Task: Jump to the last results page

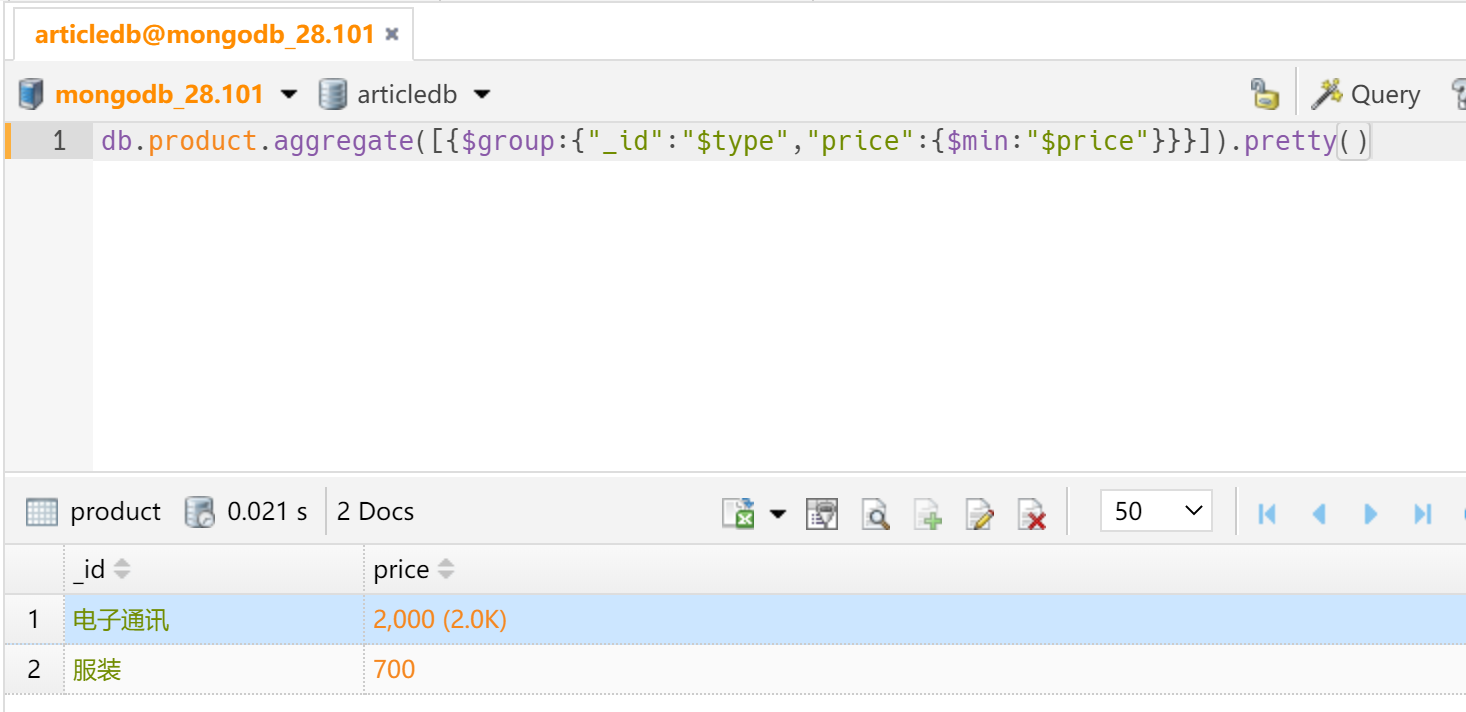Action: pos(1423,513)
